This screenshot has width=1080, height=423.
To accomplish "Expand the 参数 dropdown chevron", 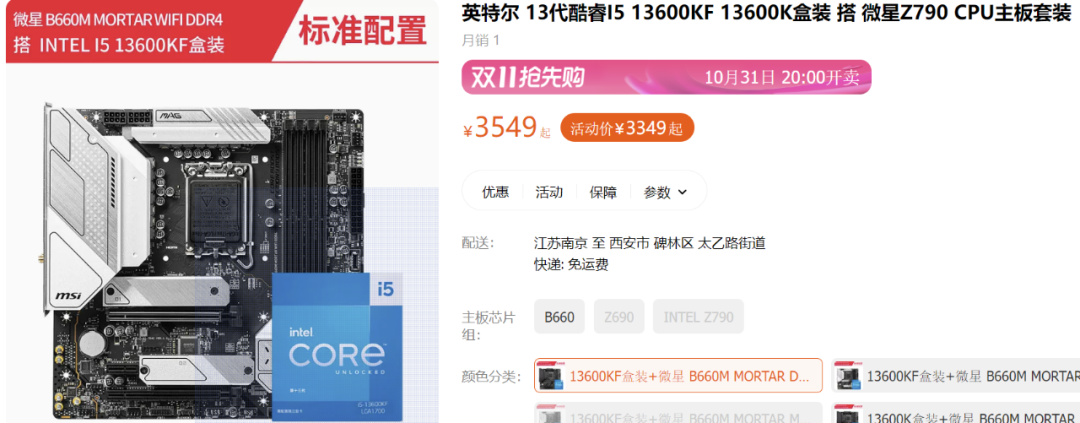I will click(x=682, y=192).
